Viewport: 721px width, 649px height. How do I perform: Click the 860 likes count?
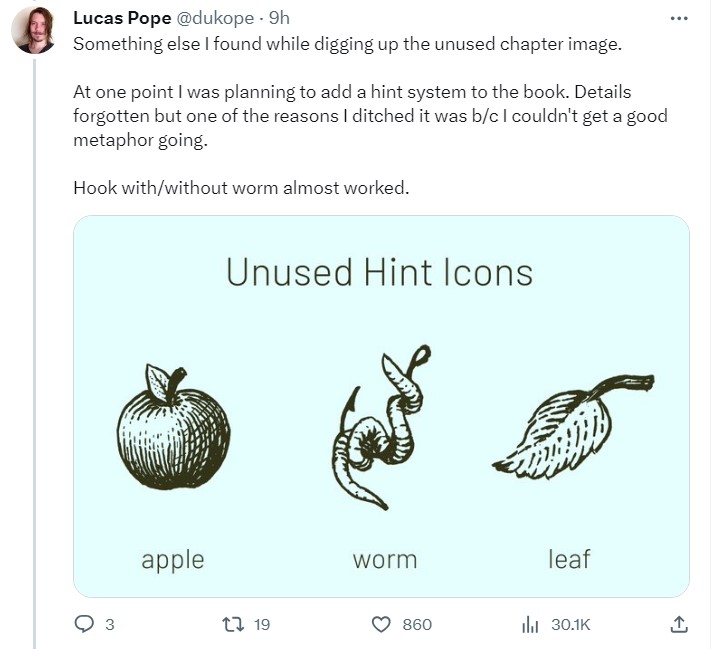pos(416,624)
